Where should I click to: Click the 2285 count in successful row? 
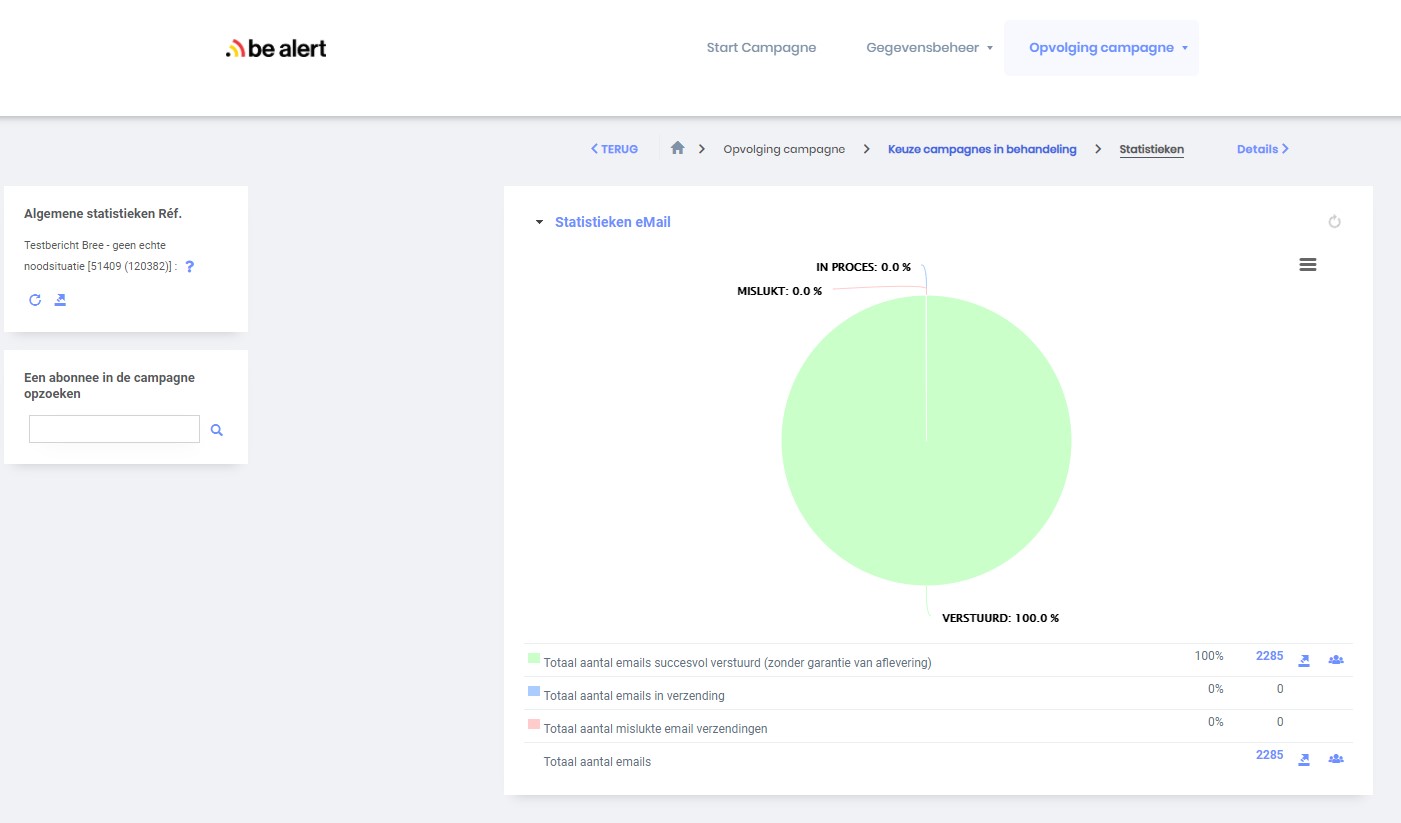coord(1269,656)
